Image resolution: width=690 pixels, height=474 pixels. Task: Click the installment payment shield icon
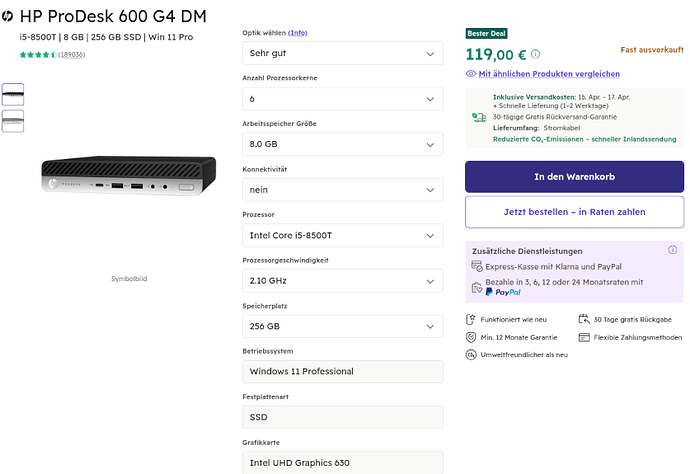point(477,288)
